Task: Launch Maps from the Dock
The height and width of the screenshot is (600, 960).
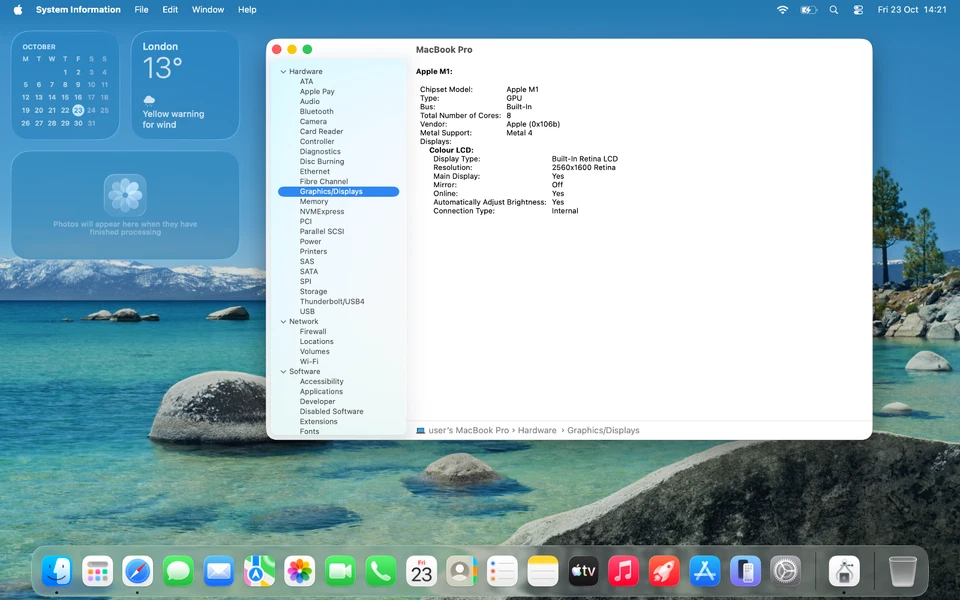Action: pyautogui.click(x=259, y=571)
